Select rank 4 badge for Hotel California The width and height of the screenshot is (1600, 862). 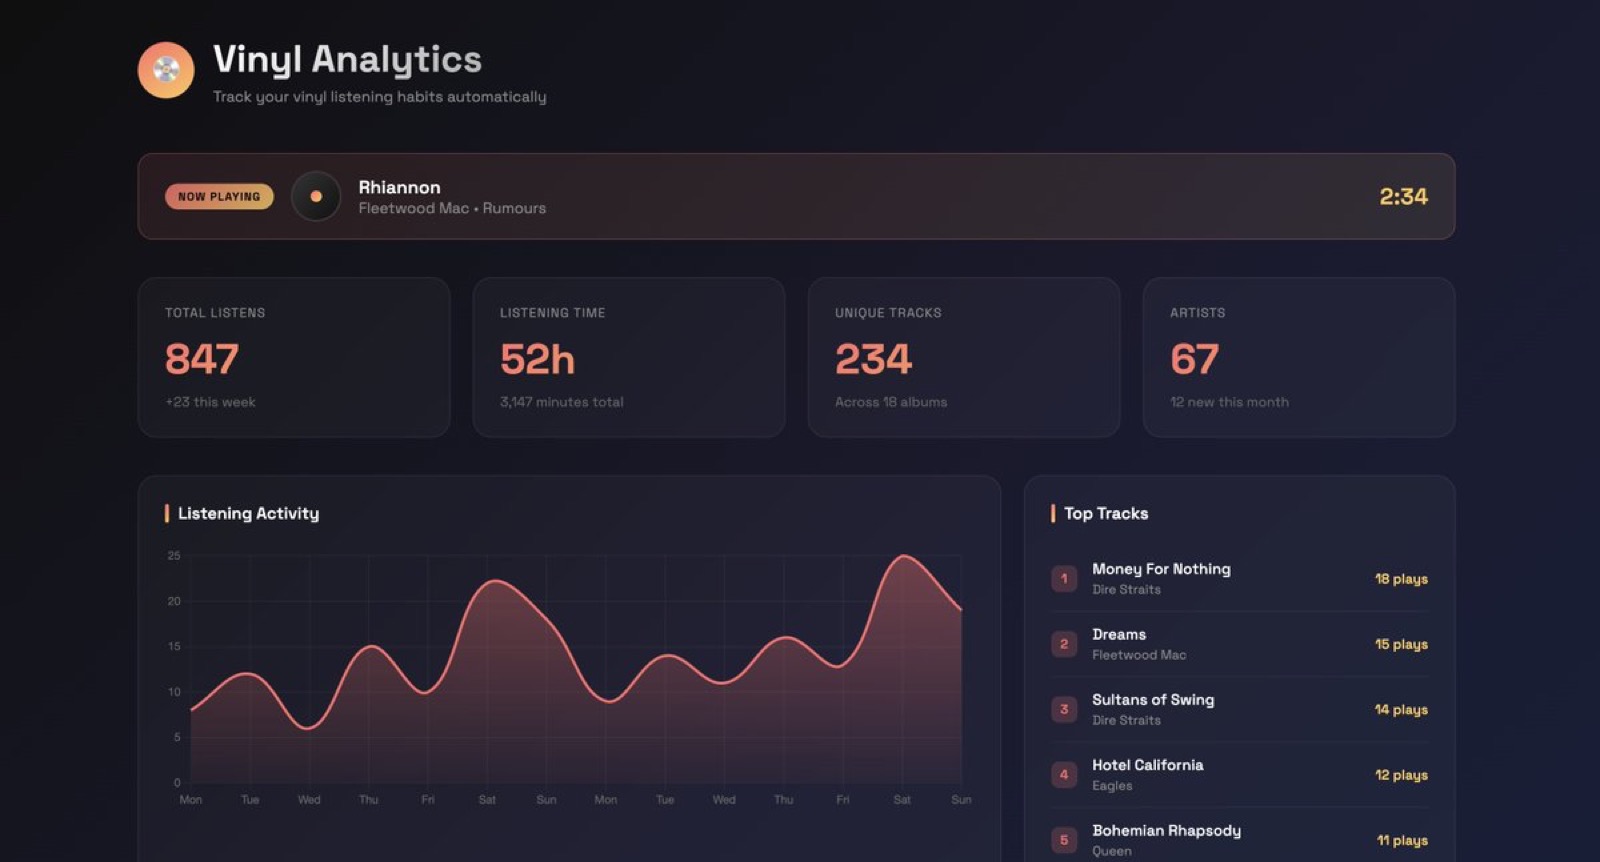[x=1064, y=774]
